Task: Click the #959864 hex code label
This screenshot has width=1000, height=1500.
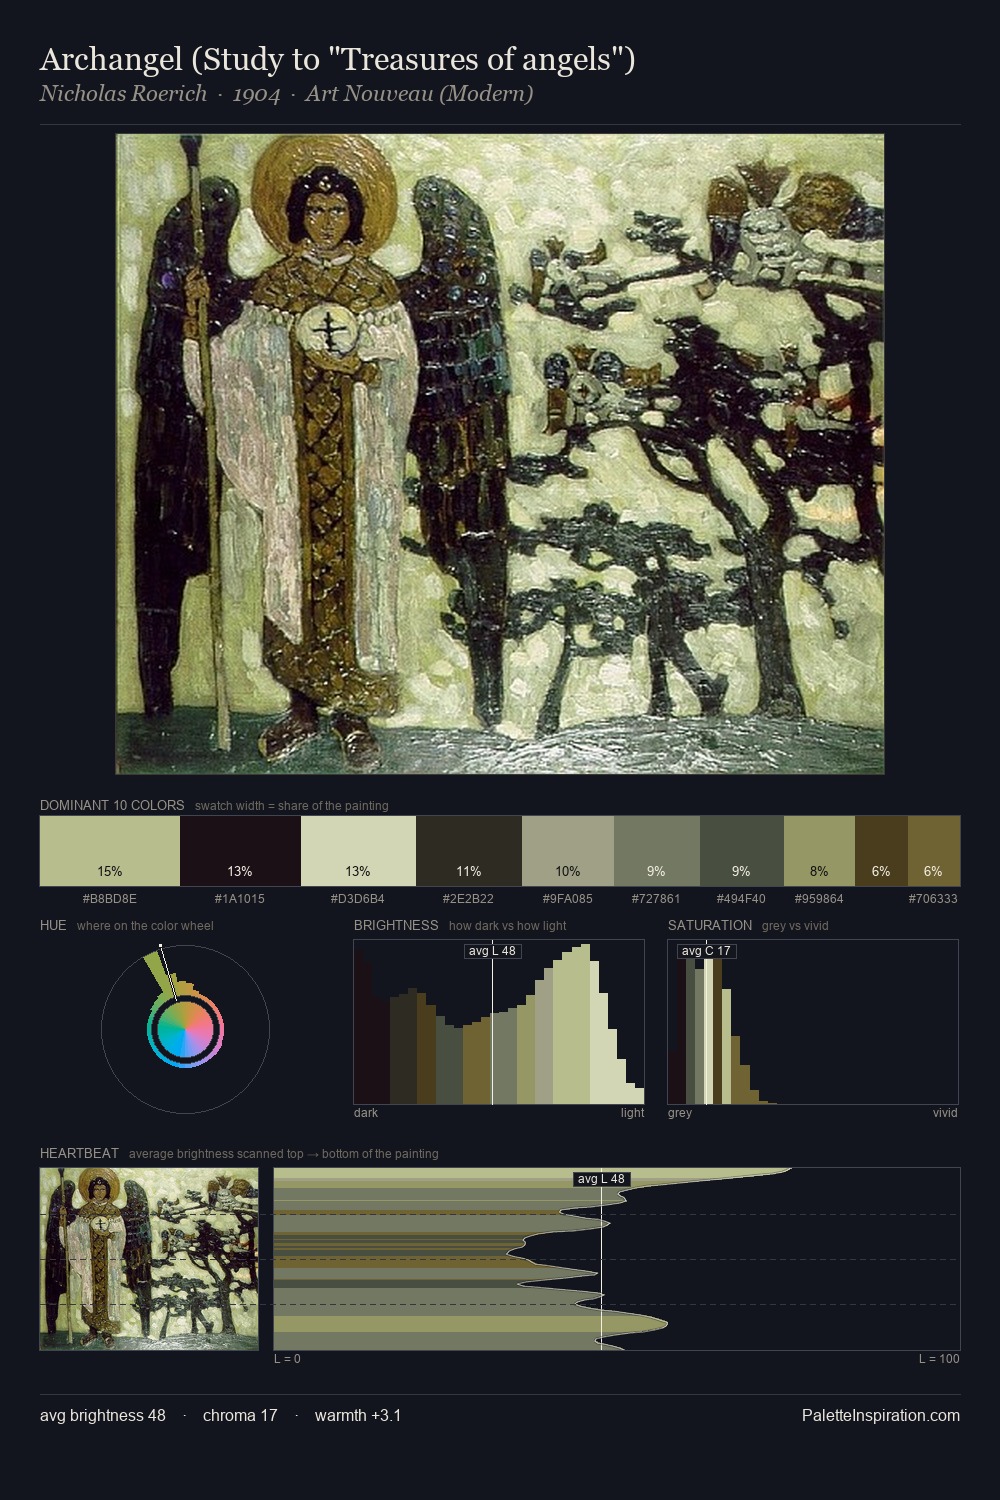Action: point(819,898)
